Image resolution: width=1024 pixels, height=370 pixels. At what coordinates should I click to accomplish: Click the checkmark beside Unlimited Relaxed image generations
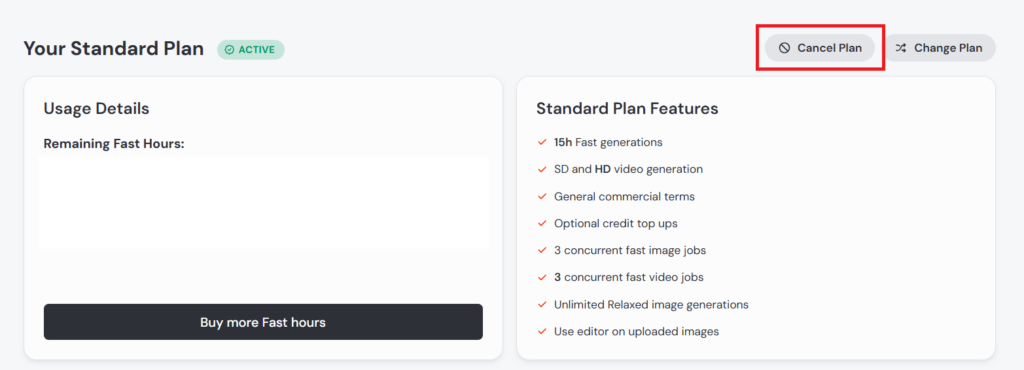pos(541,305)
